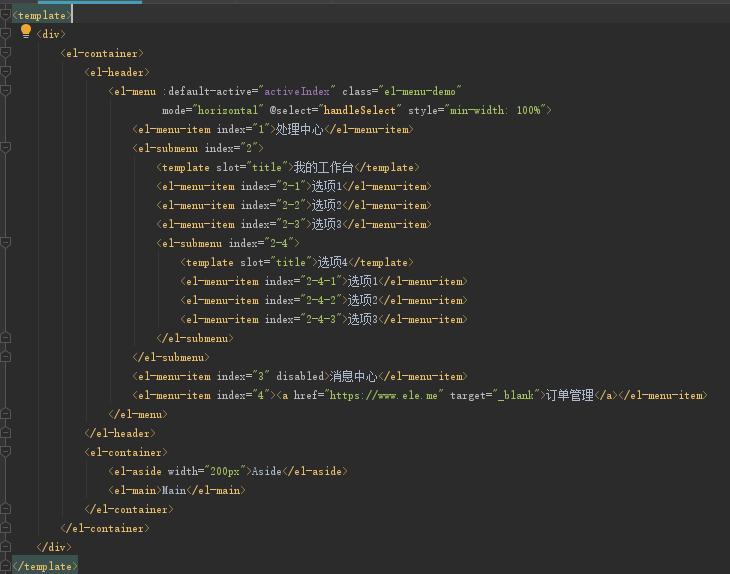Viewport: 730px width, 574px height.
Task: Click the Main text in el-main
Action: 174,490
